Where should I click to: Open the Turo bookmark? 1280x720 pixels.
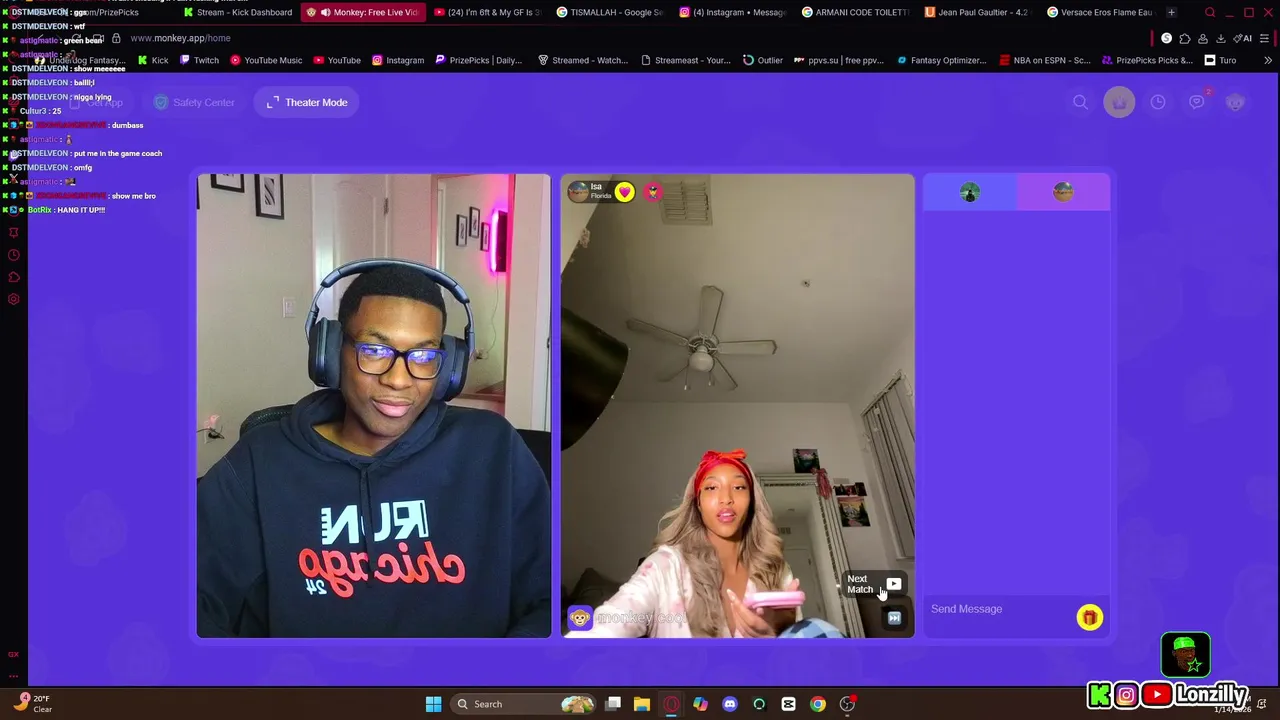tap(1219, 60)
